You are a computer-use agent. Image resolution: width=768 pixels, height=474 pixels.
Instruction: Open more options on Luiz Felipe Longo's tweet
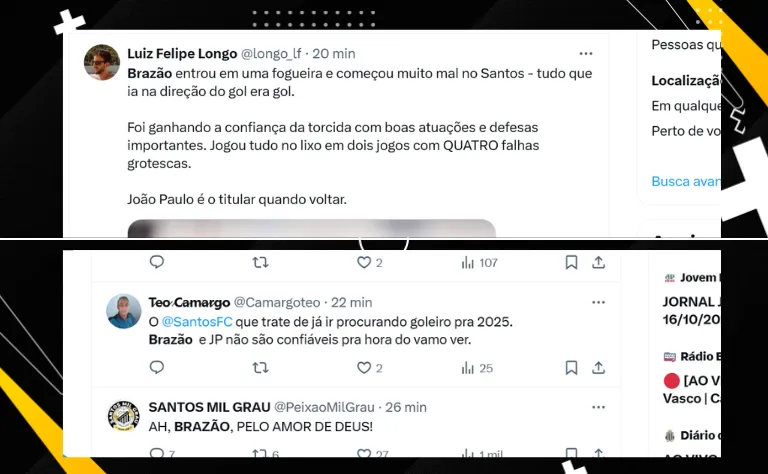pyautogui.click(x=586, y=54)
